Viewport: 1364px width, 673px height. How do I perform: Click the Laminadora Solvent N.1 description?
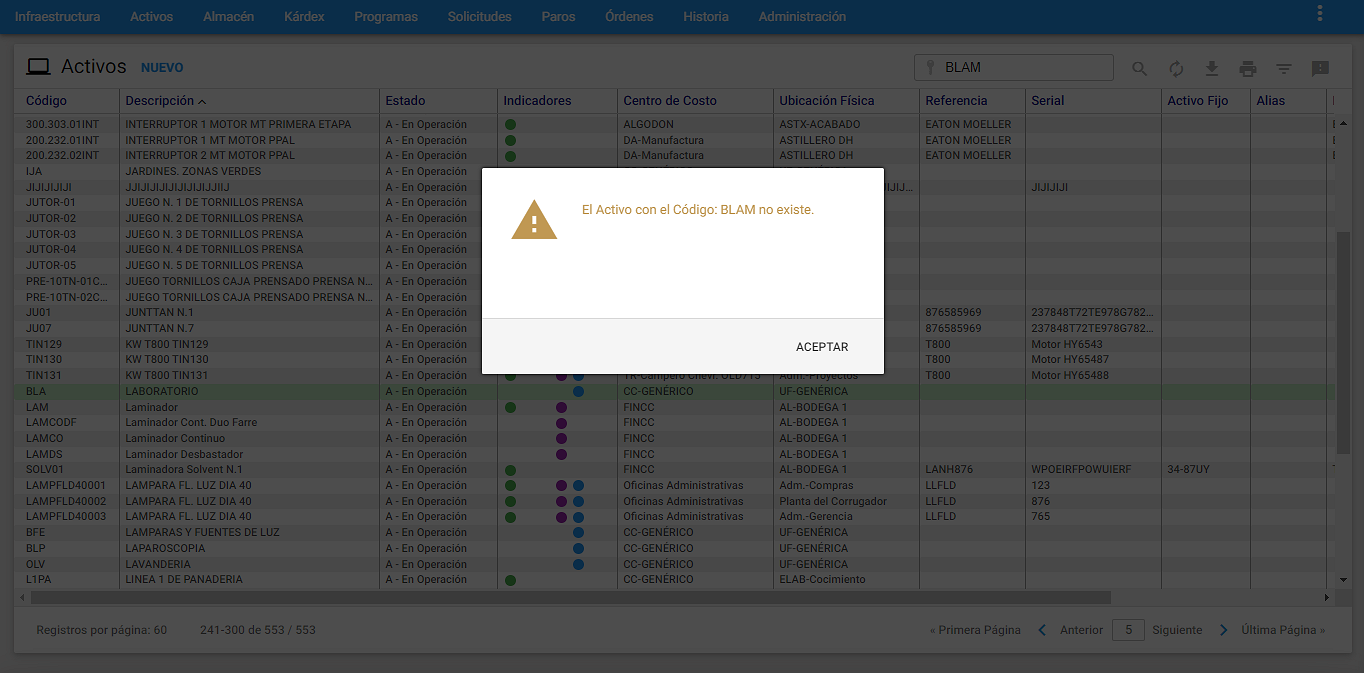184,469
